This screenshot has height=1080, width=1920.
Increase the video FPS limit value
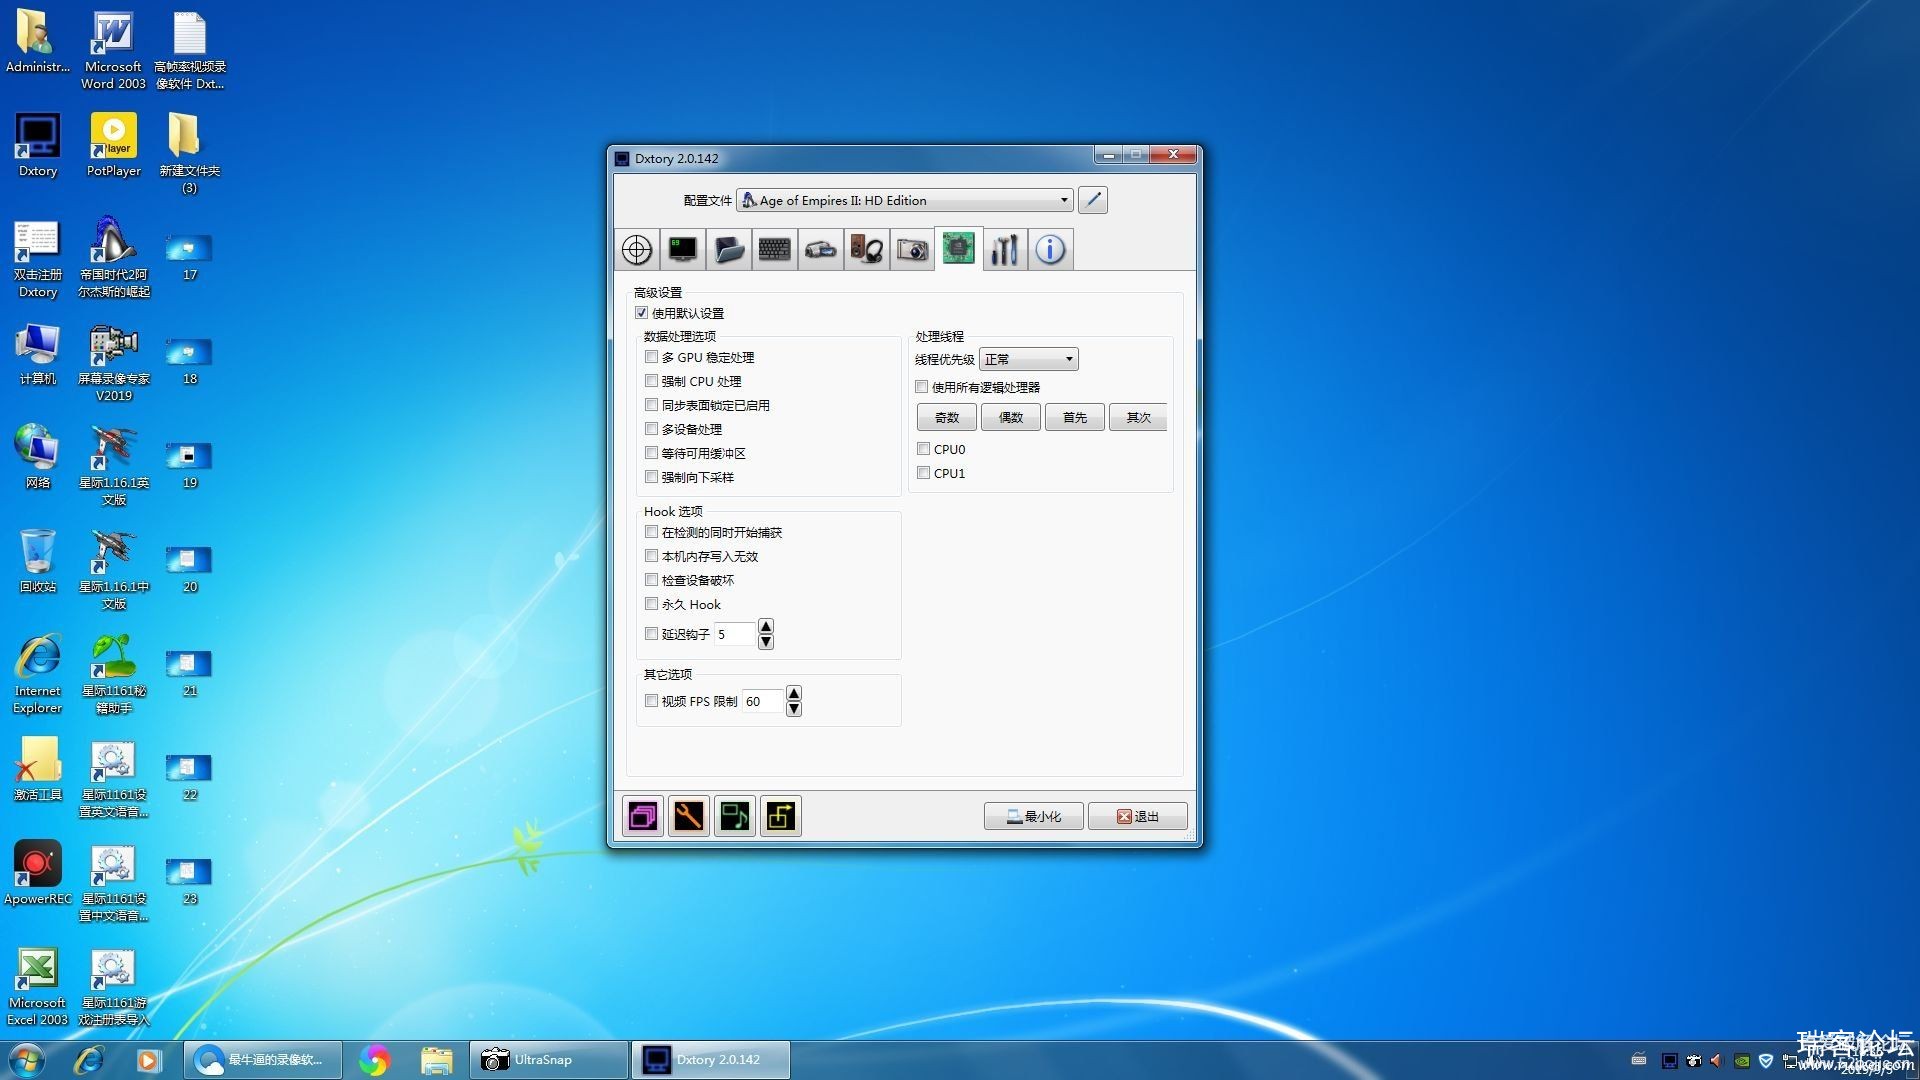(x=794, y=693)
